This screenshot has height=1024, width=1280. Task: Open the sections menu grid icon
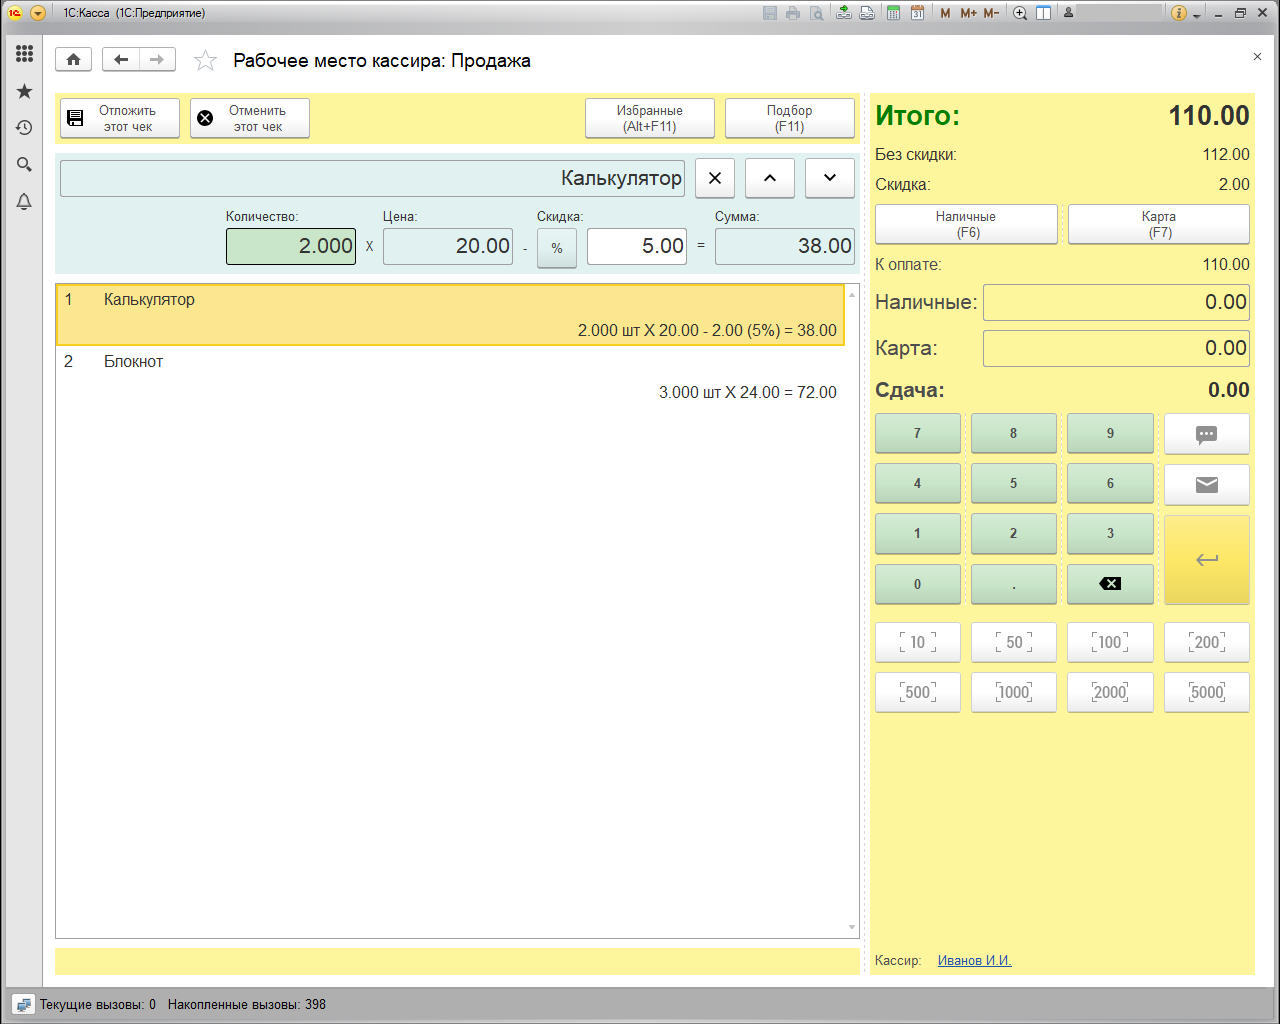click(24, 54)
